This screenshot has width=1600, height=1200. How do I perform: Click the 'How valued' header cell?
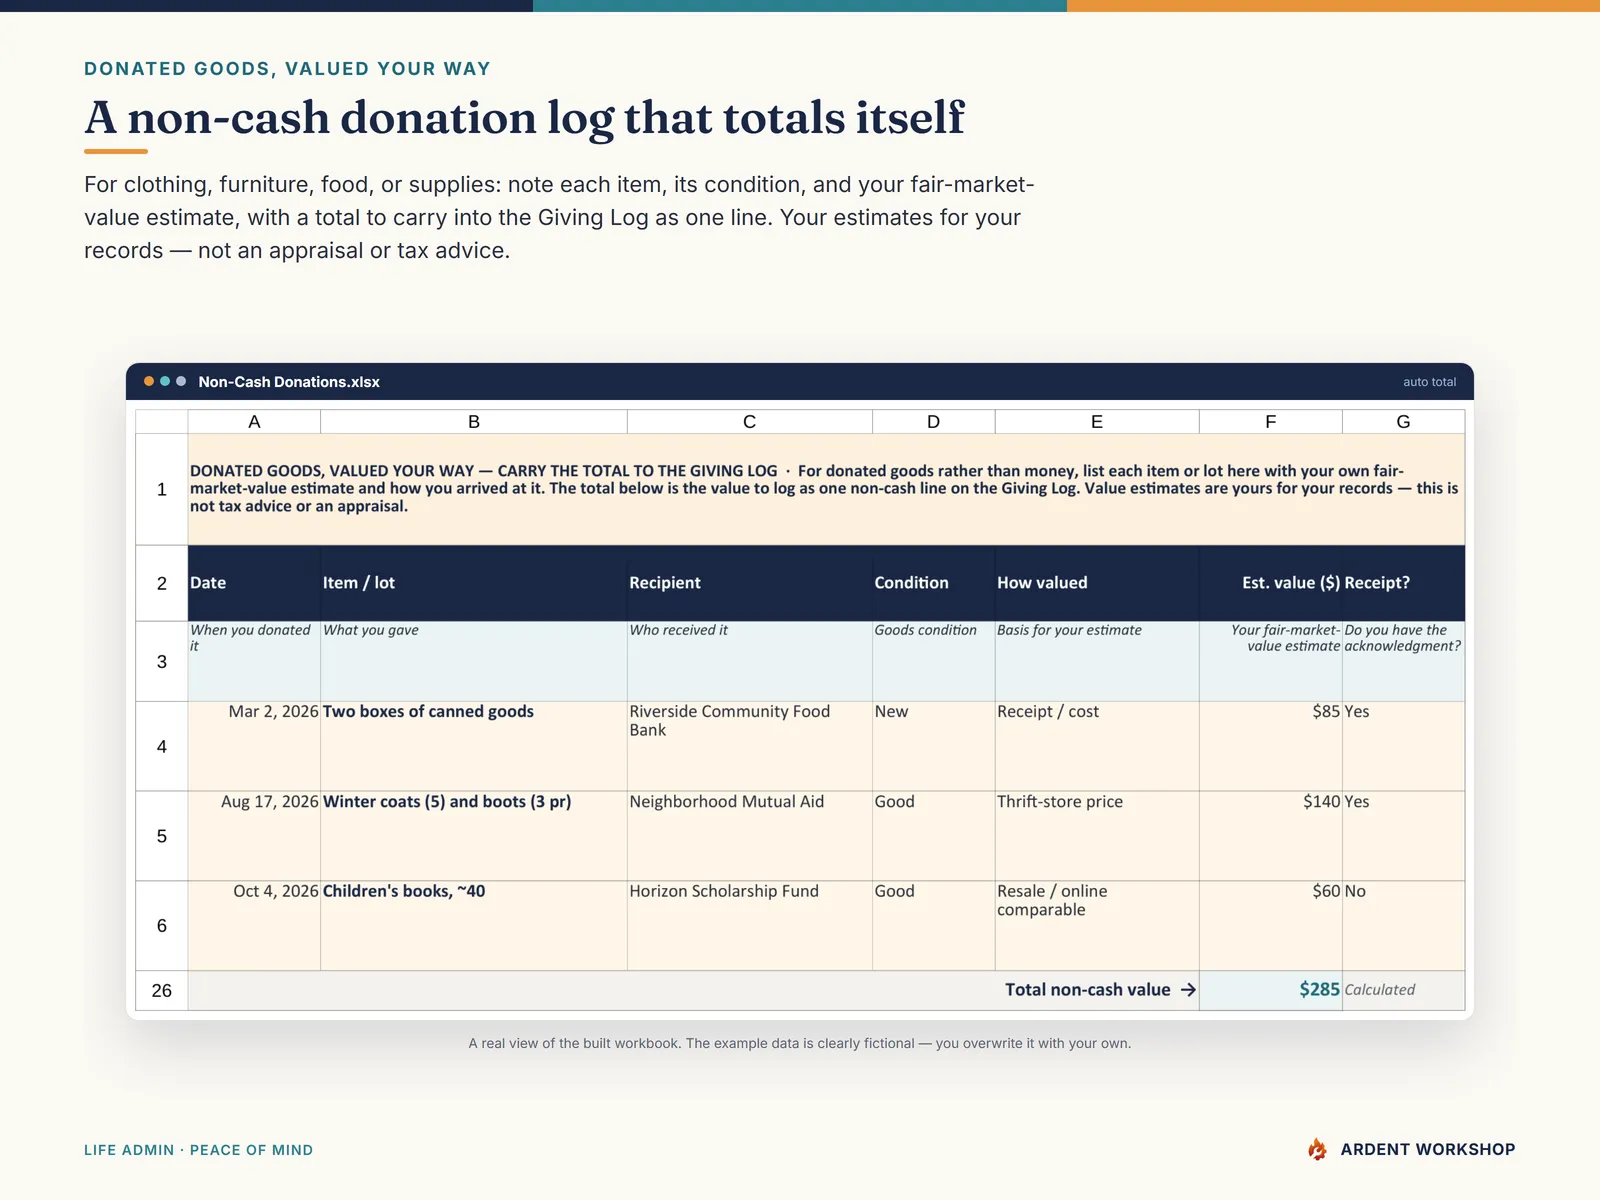tap(1097, 583)
